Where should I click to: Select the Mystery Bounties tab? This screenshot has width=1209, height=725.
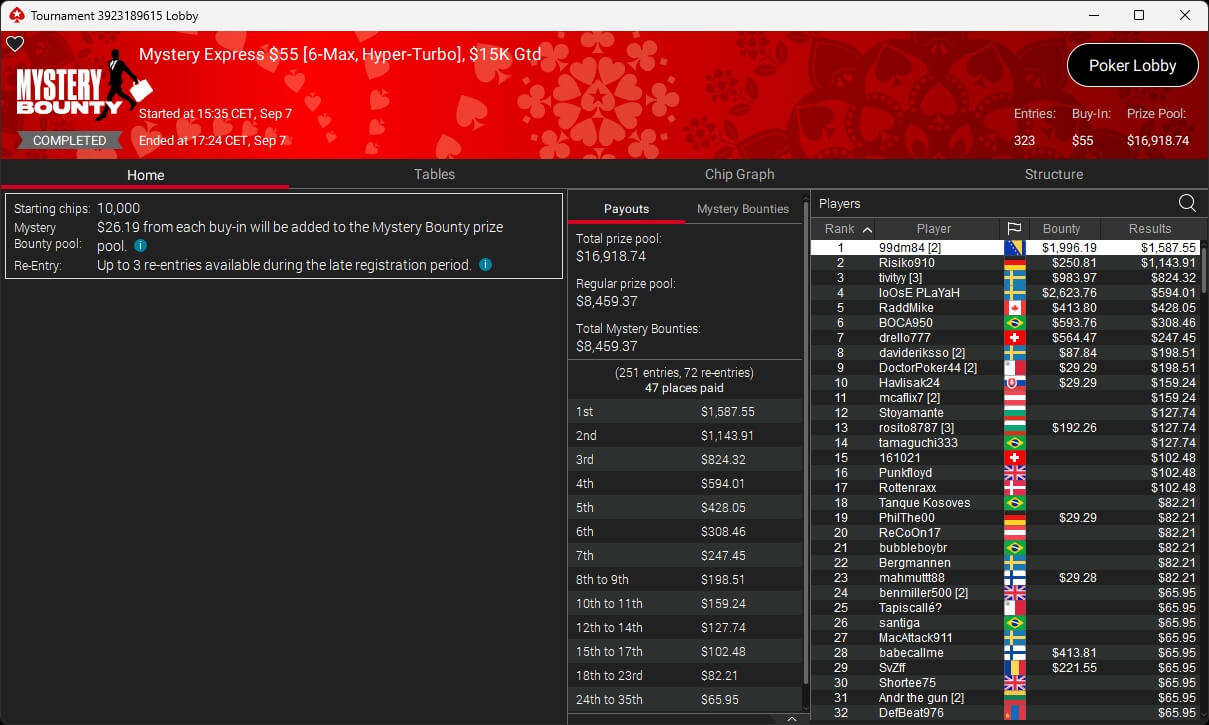tap(742, 209)
